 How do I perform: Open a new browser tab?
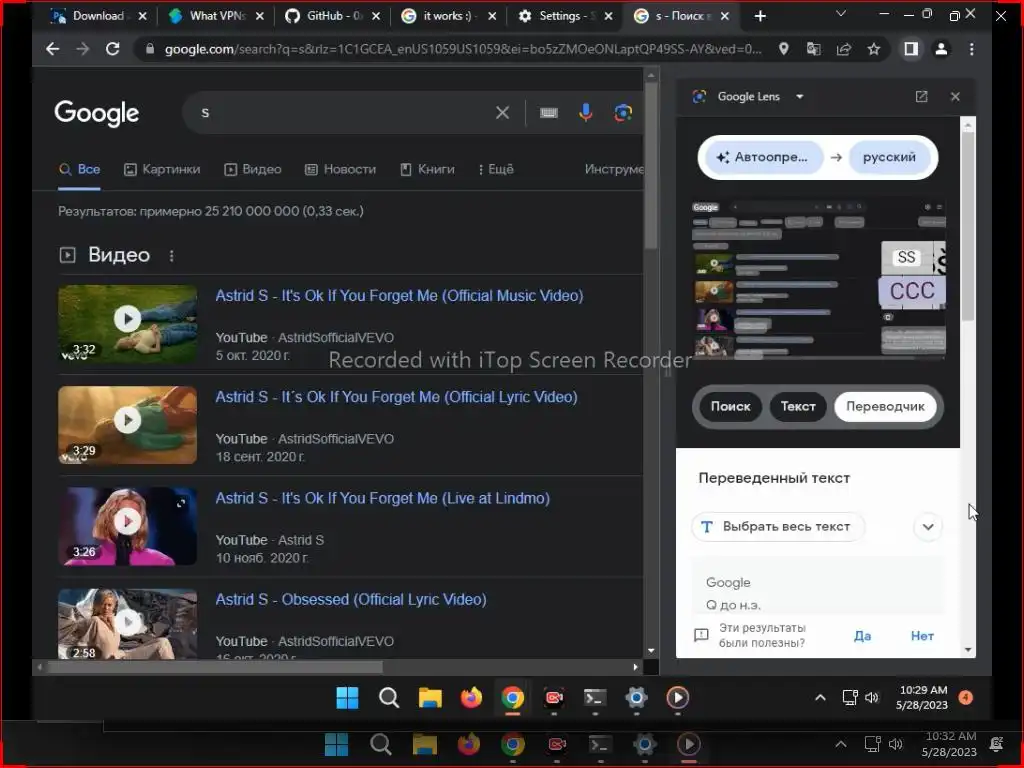pyautogui.click(x=760, y=16)
